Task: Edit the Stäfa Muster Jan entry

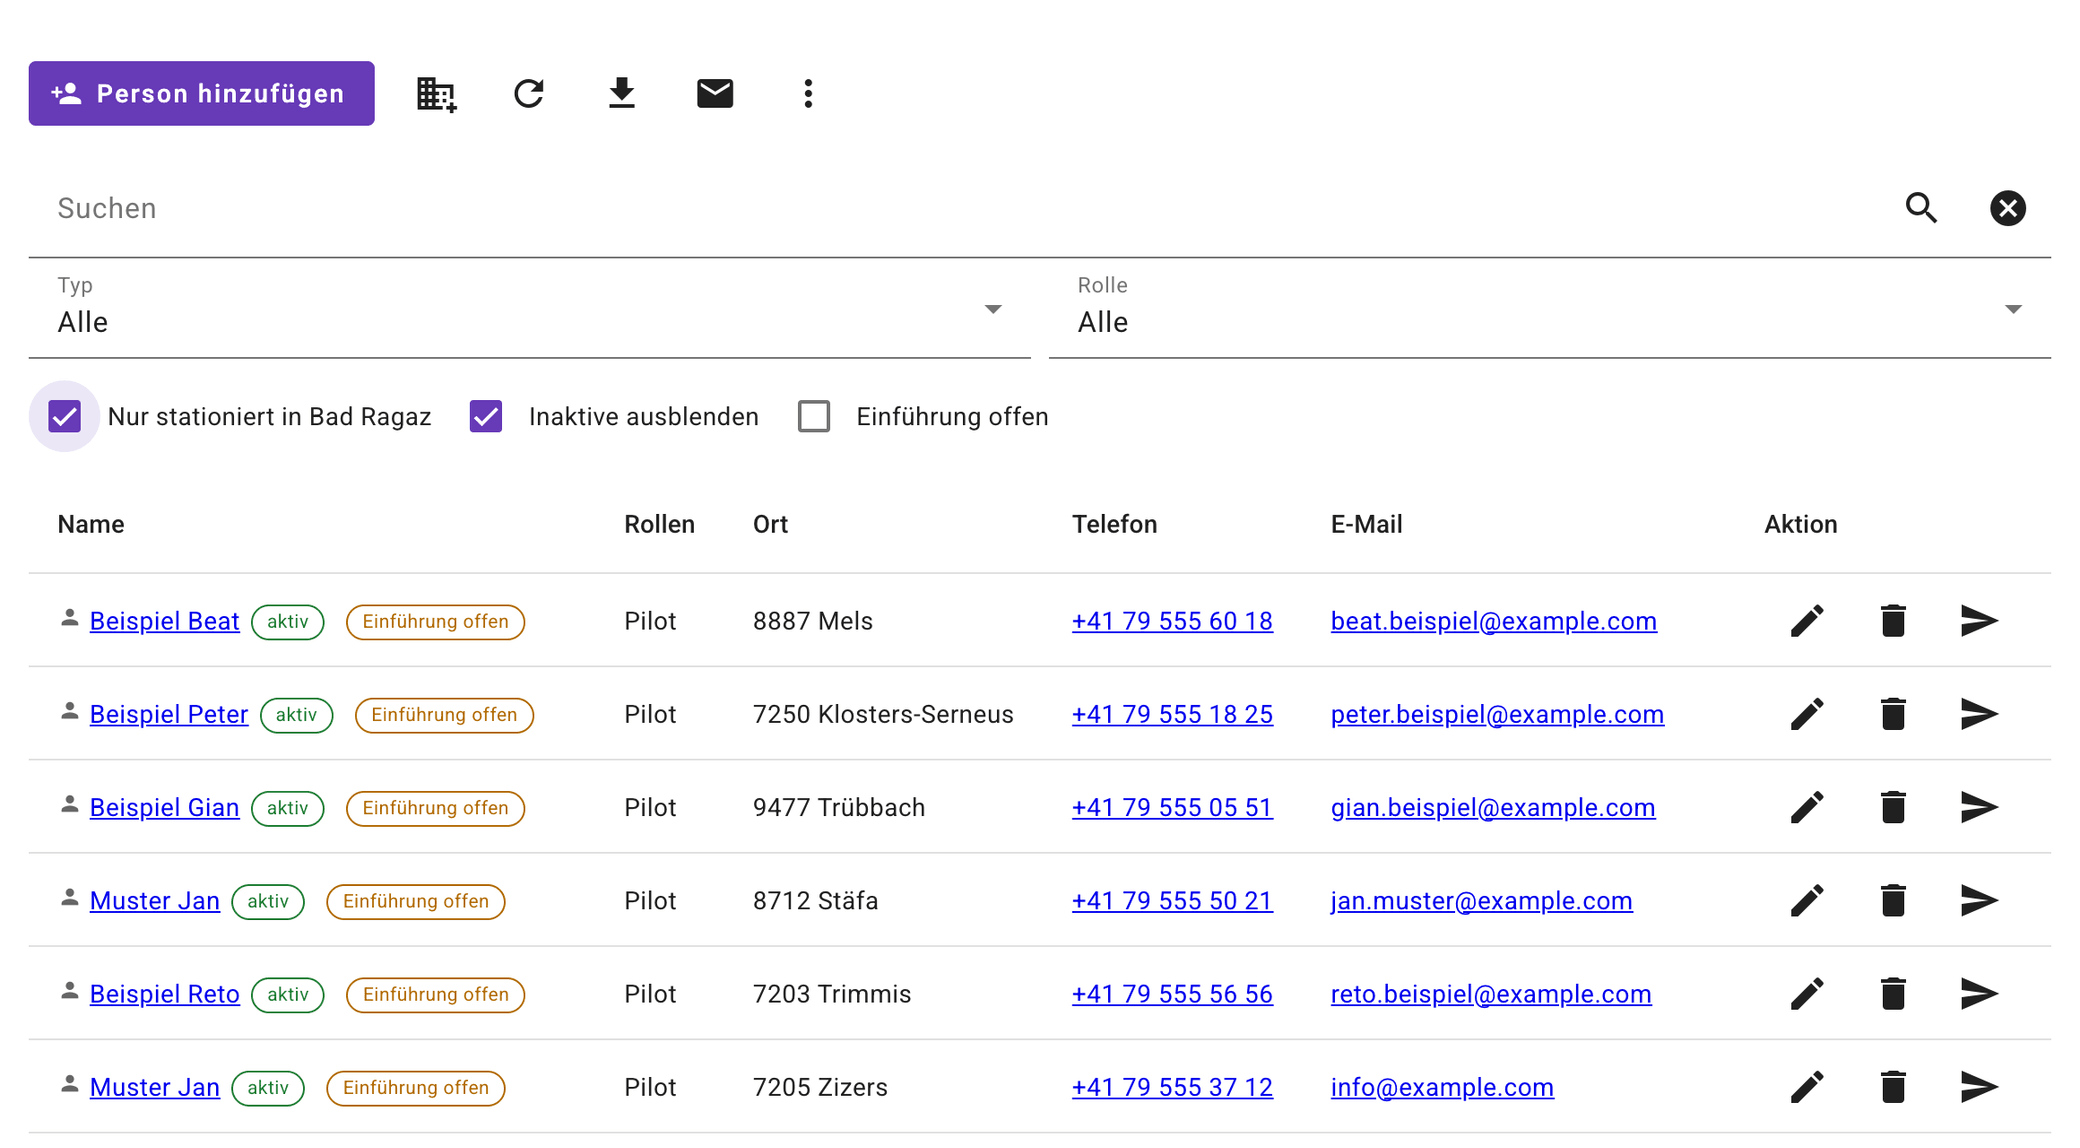Action: (1807, 901)
